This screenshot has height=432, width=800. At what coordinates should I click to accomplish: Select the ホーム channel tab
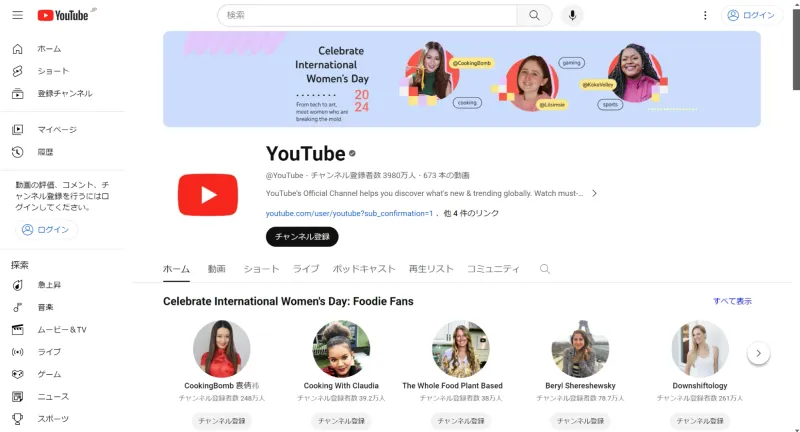tap(177, 269)
